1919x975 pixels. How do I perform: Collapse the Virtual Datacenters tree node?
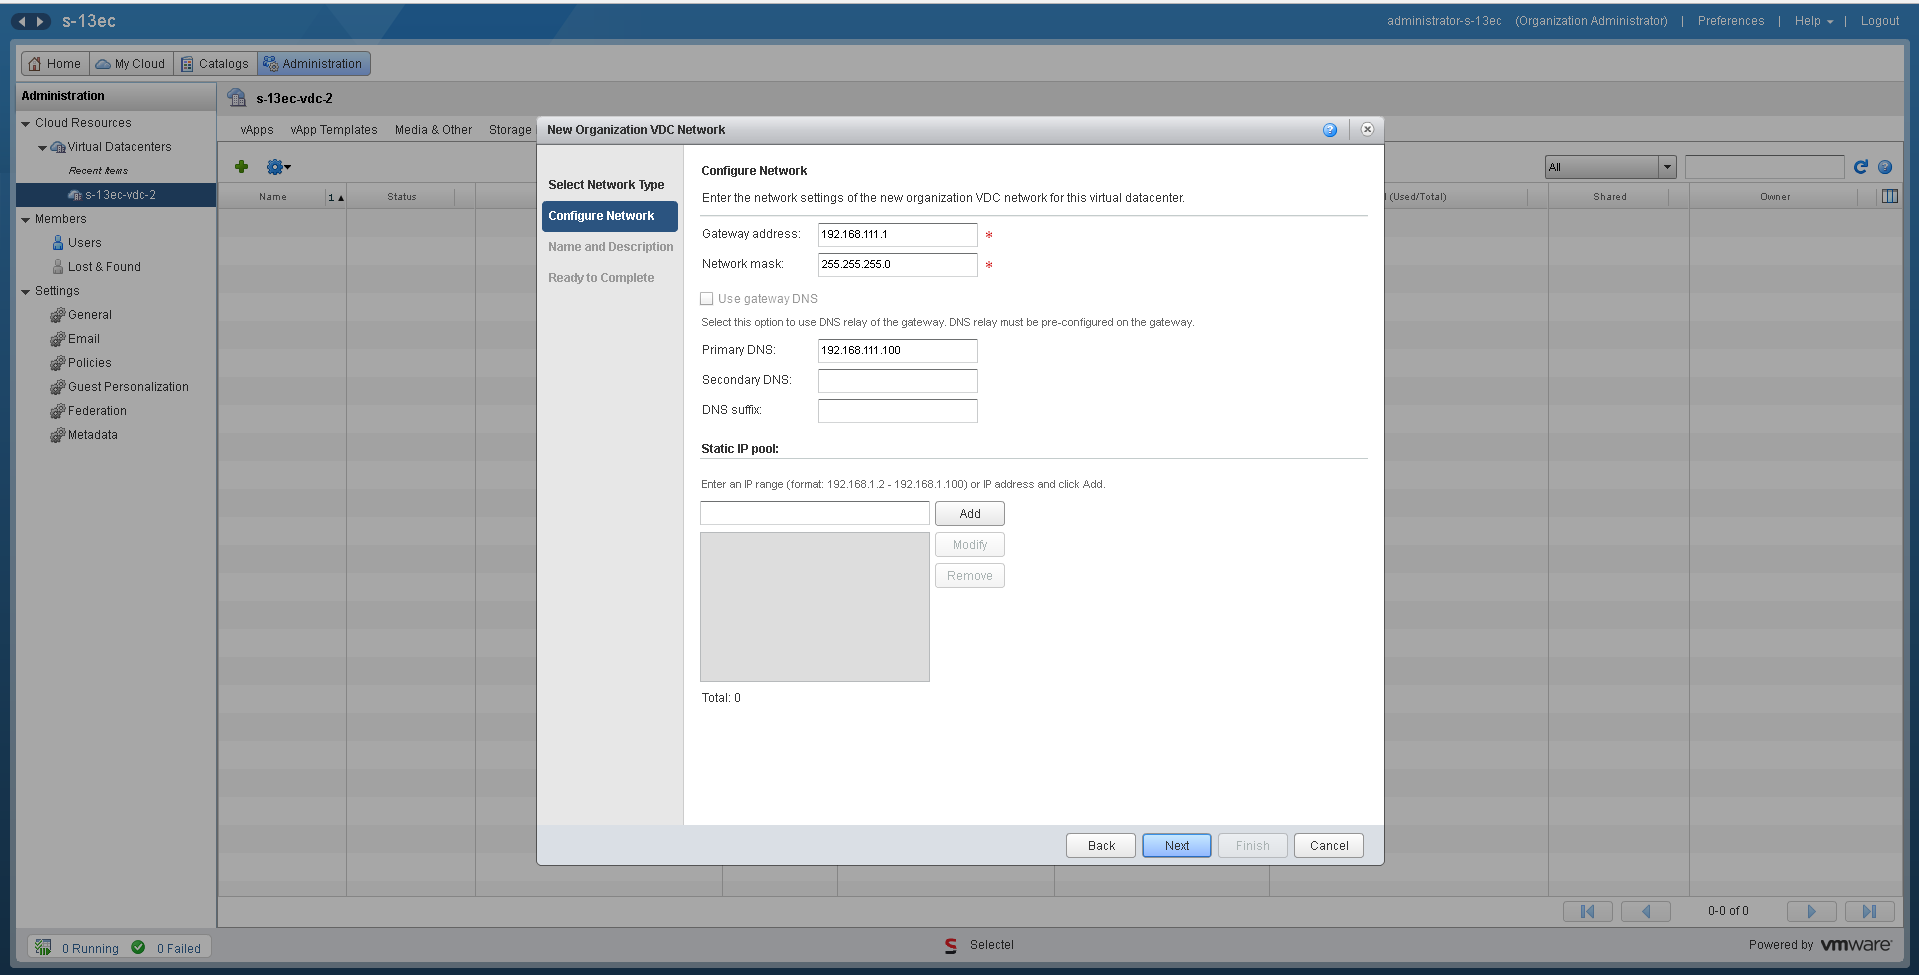[43, 147]
